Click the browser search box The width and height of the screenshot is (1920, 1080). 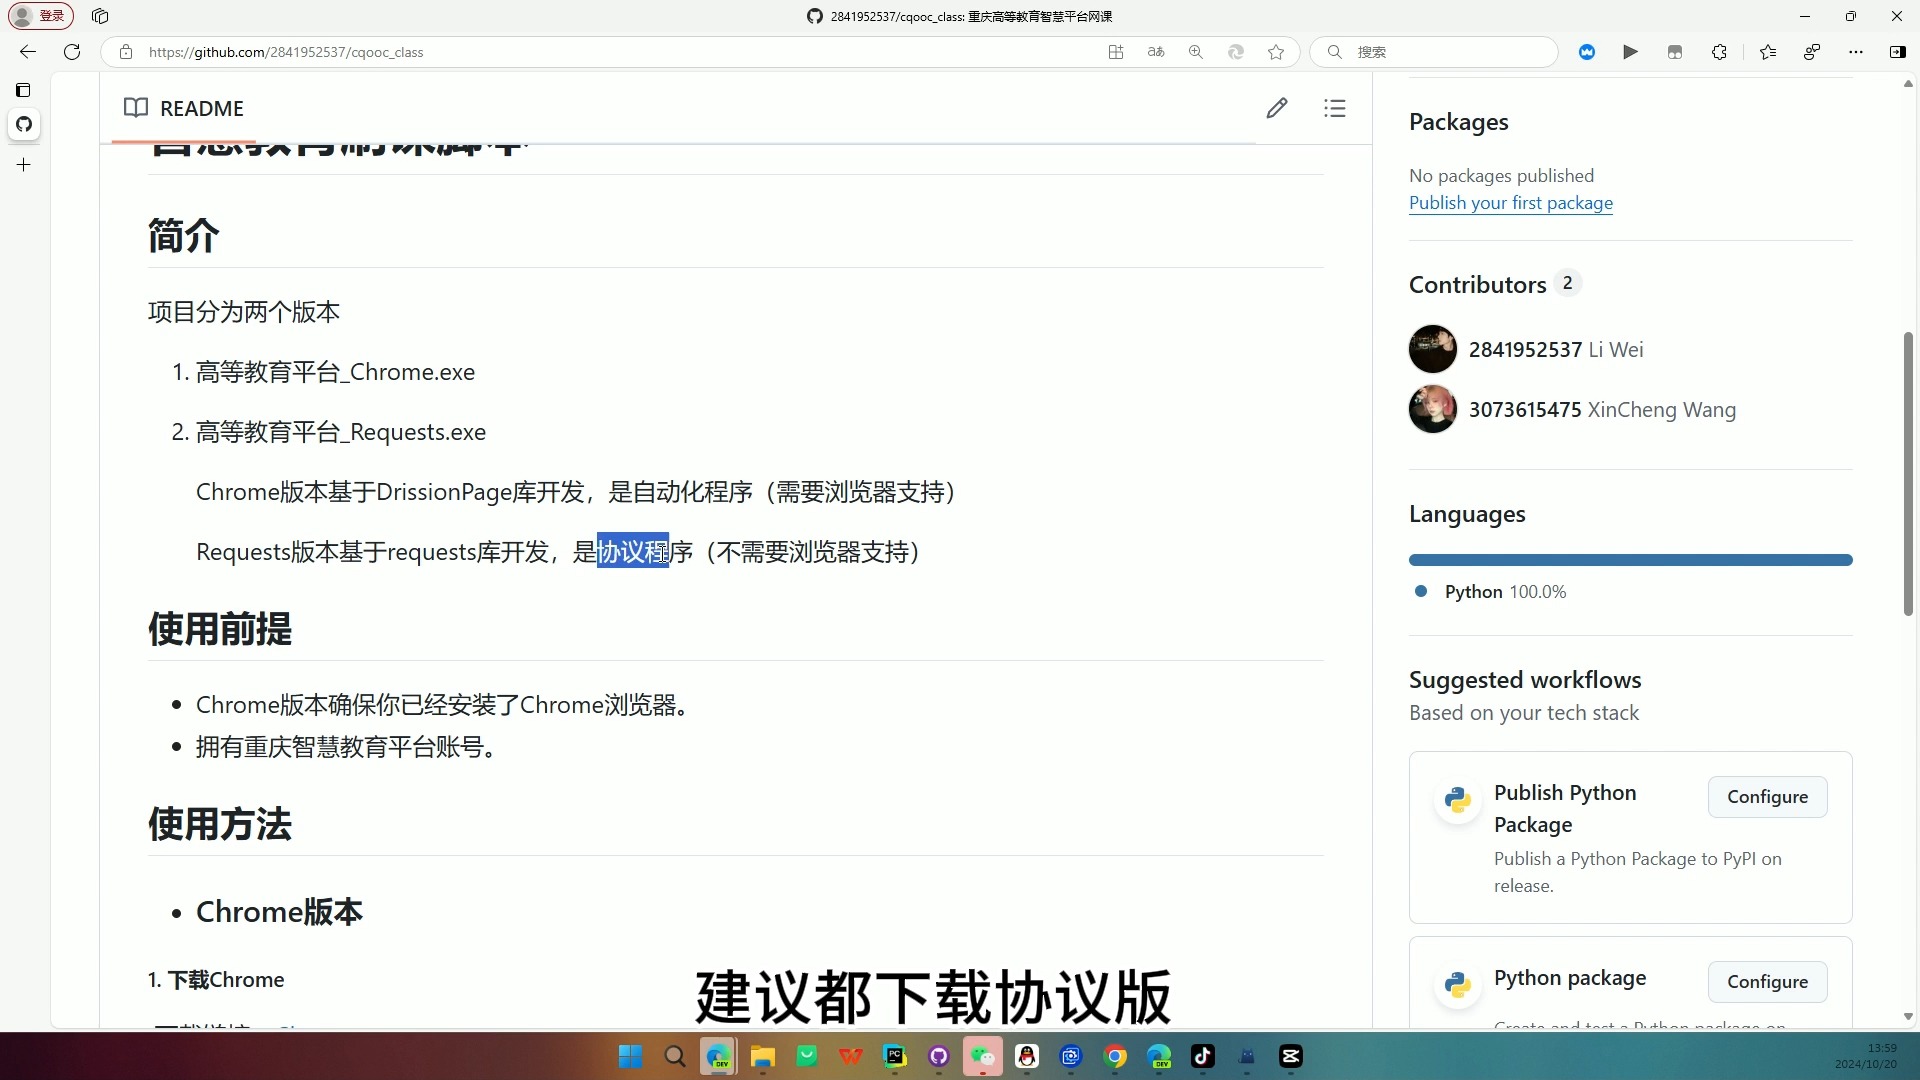pos(1435,52)
